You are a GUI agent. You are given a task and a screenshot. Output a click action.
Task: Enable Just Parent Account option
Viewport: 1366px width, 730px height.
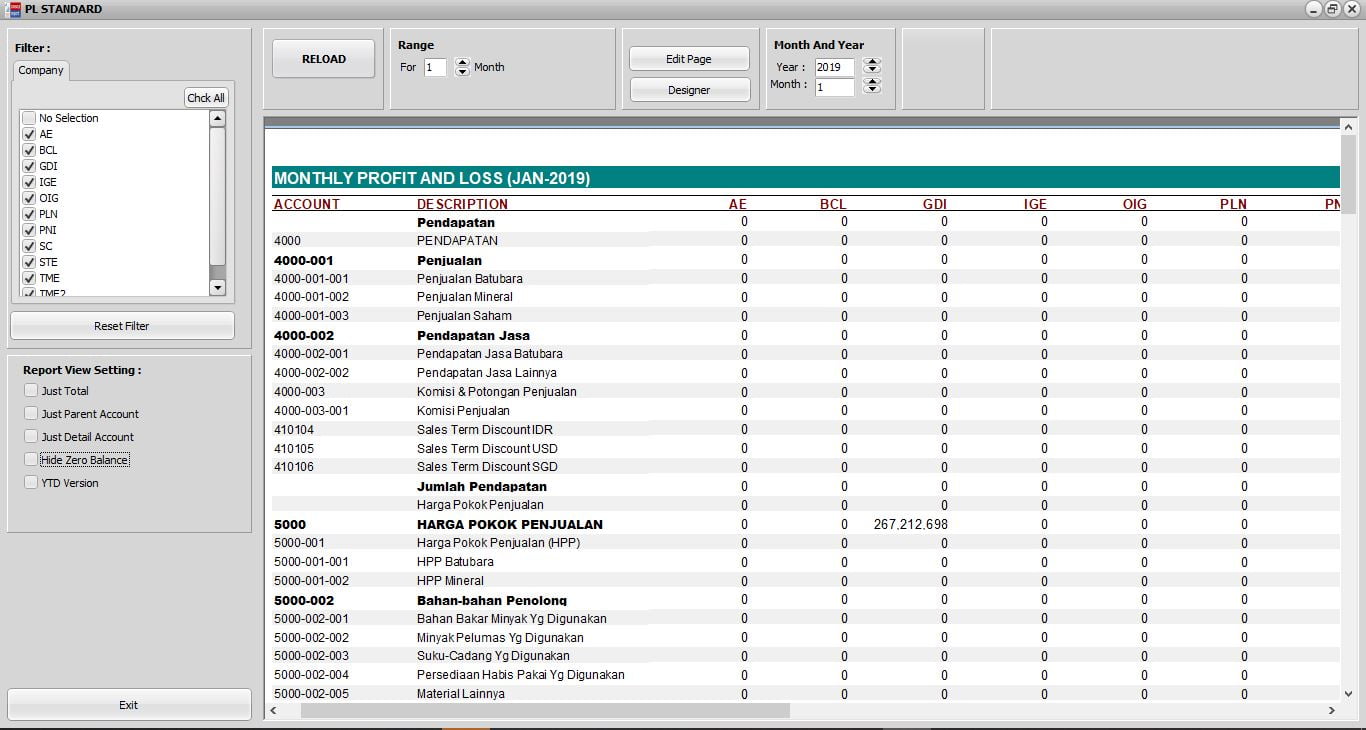point(32,414)
